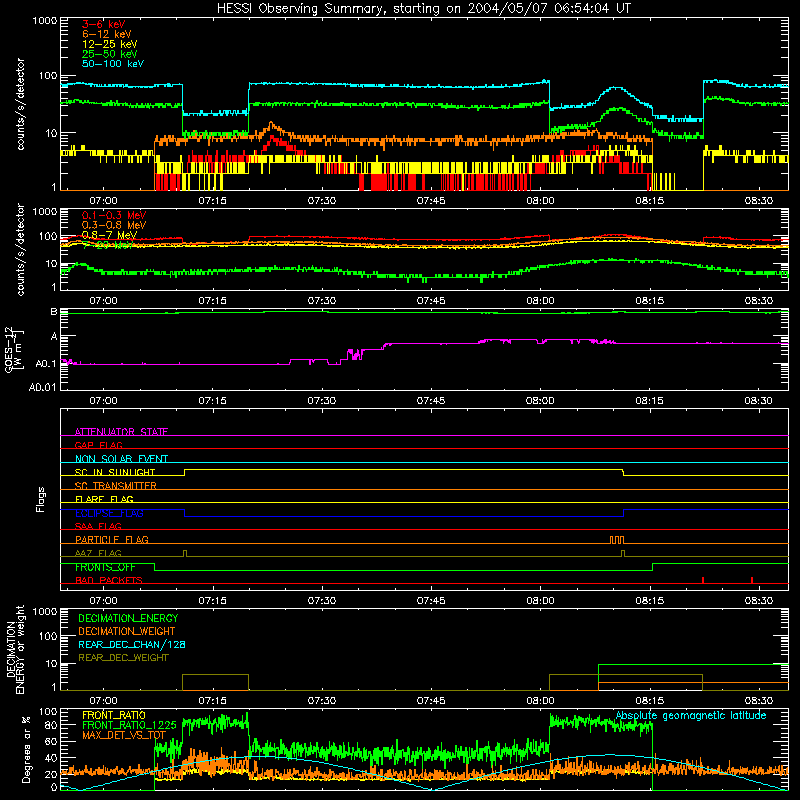Viewport: 800px width, 800px height.
Task: Click the 08:00 tick label under the GOES panel
Action: 540,401
